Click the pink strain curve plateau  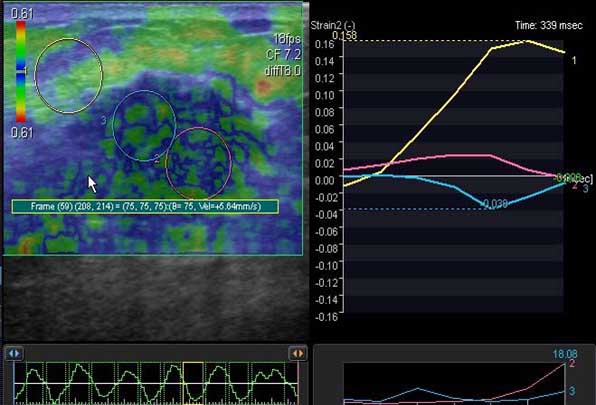pyautogui.click(x=468, y=155)
